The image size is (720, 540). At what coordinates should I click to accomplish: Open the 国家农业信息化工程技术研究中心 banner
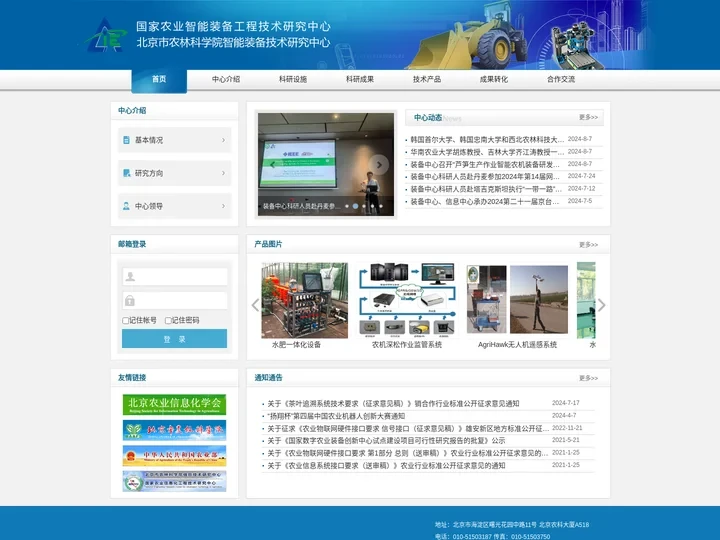tap(174, 481)
